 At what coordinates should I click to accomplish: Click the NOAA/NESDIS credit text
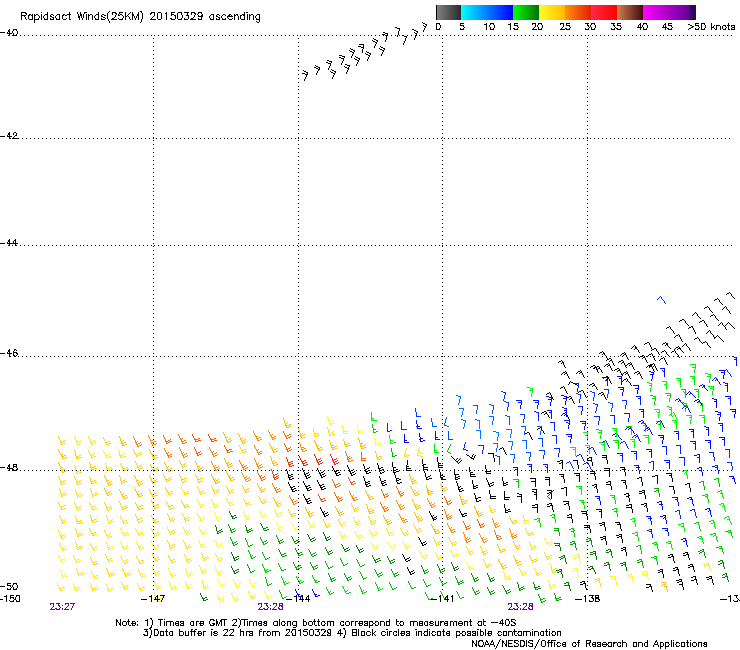pos(589,644)
